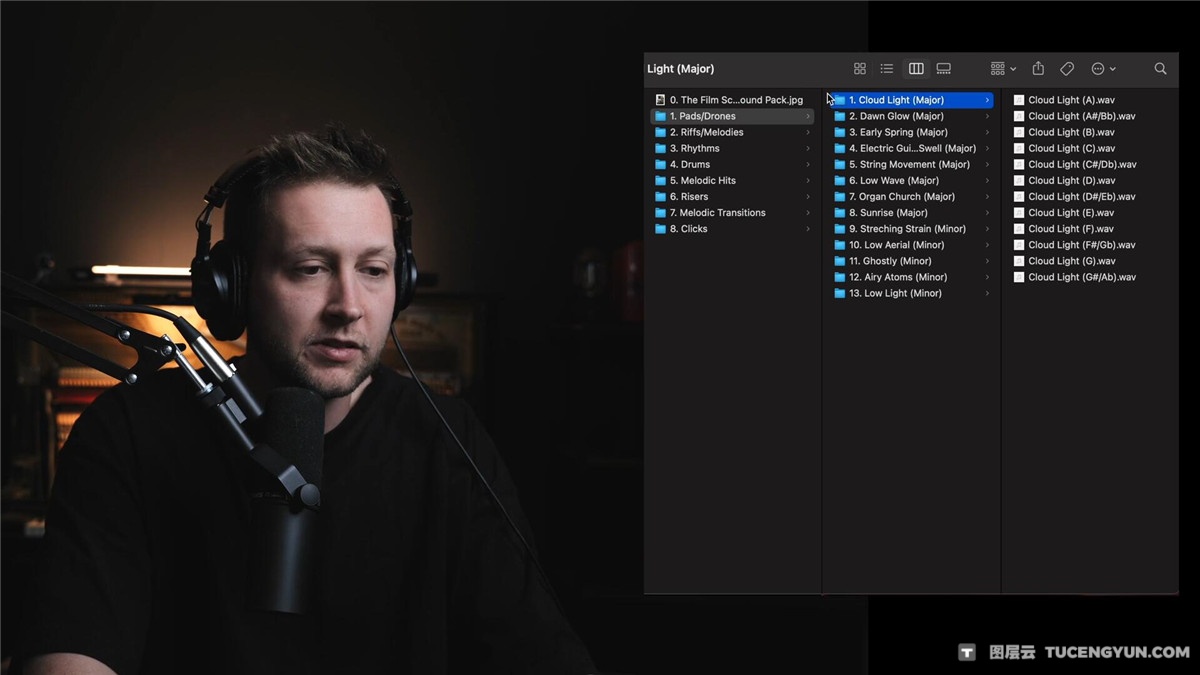The image size is (1200, 675).
Task: Select Cloud Light (C#/Db).wav file
Action: (1075, 164)
